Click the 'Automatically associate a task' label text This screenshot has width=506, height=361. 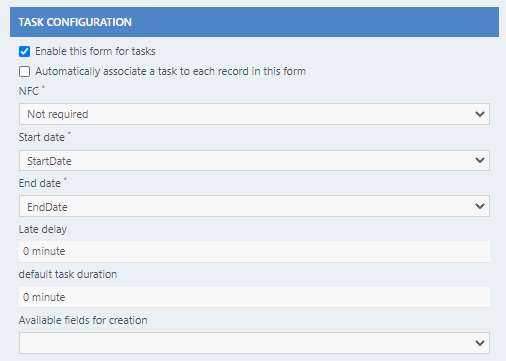click(170, 71)
